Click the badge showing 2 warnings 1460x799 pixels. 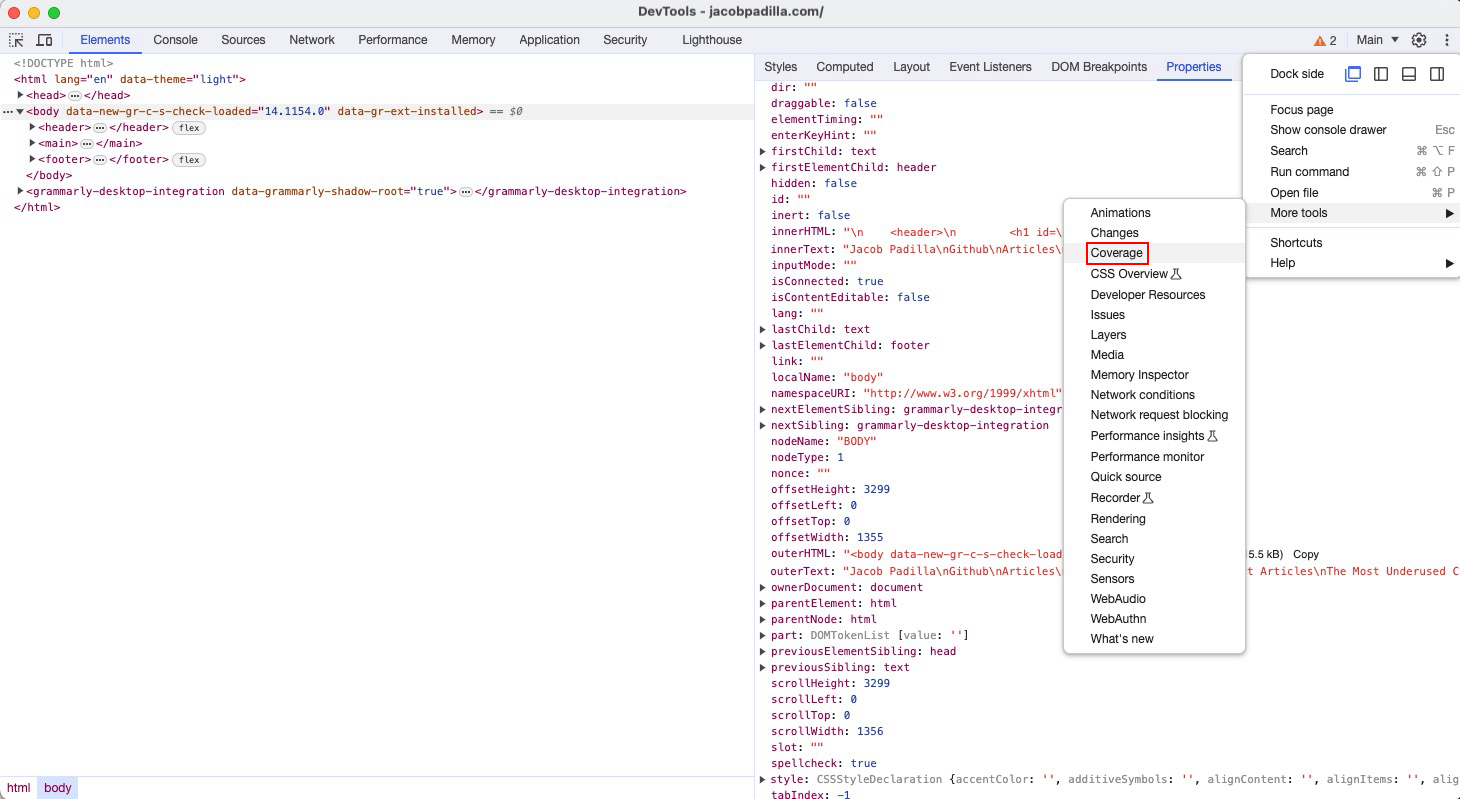[x=1323, y=39]
